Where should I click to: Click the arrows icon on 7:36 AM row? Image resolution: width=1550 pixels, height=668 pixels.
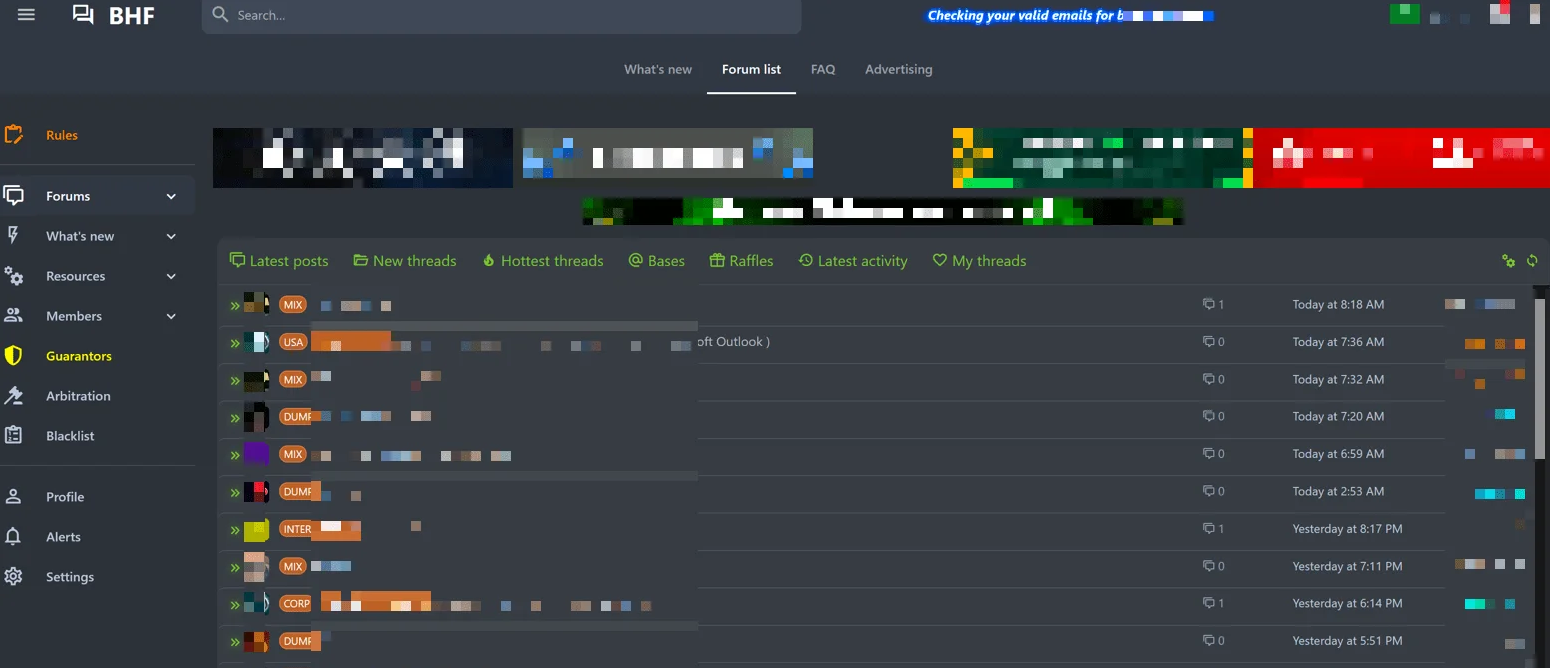(235, 343)
